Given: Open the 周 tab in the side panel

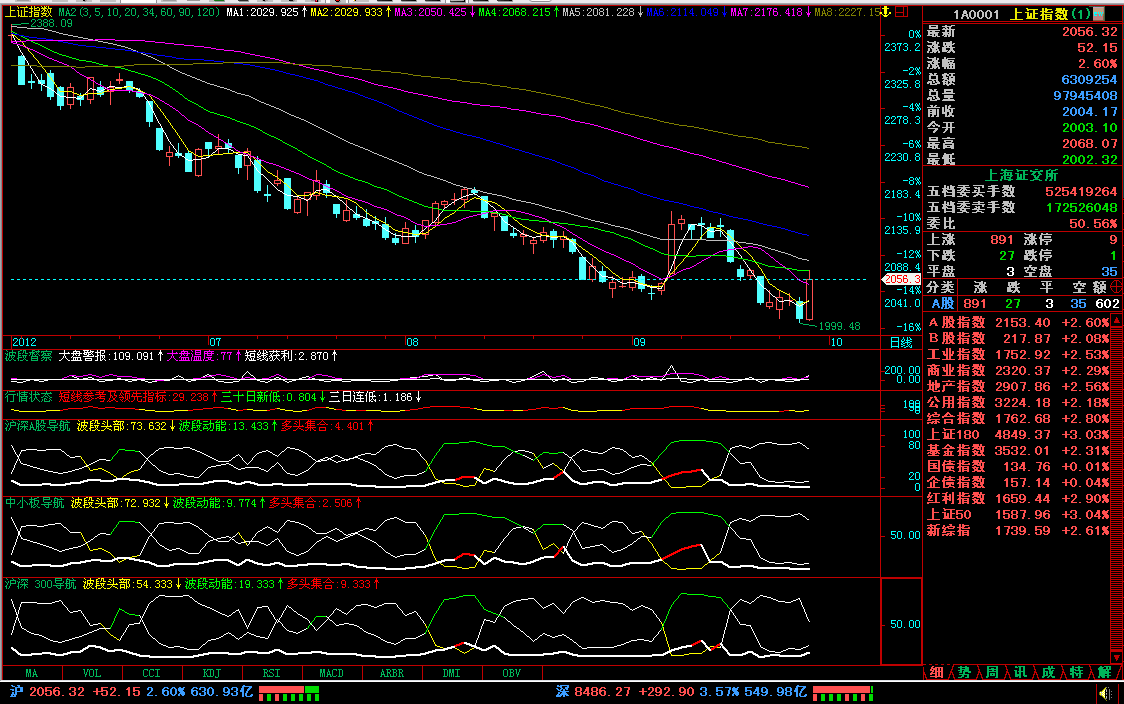Looking at the screenshot, I should (992, 672).
